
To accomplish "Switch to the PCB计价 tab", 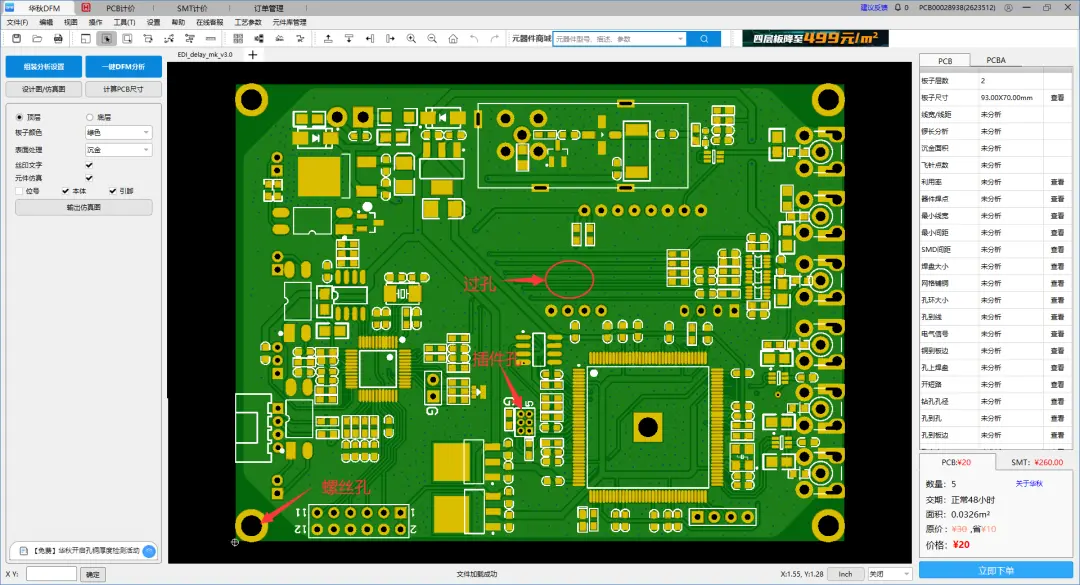I will (x=121, y=8).
